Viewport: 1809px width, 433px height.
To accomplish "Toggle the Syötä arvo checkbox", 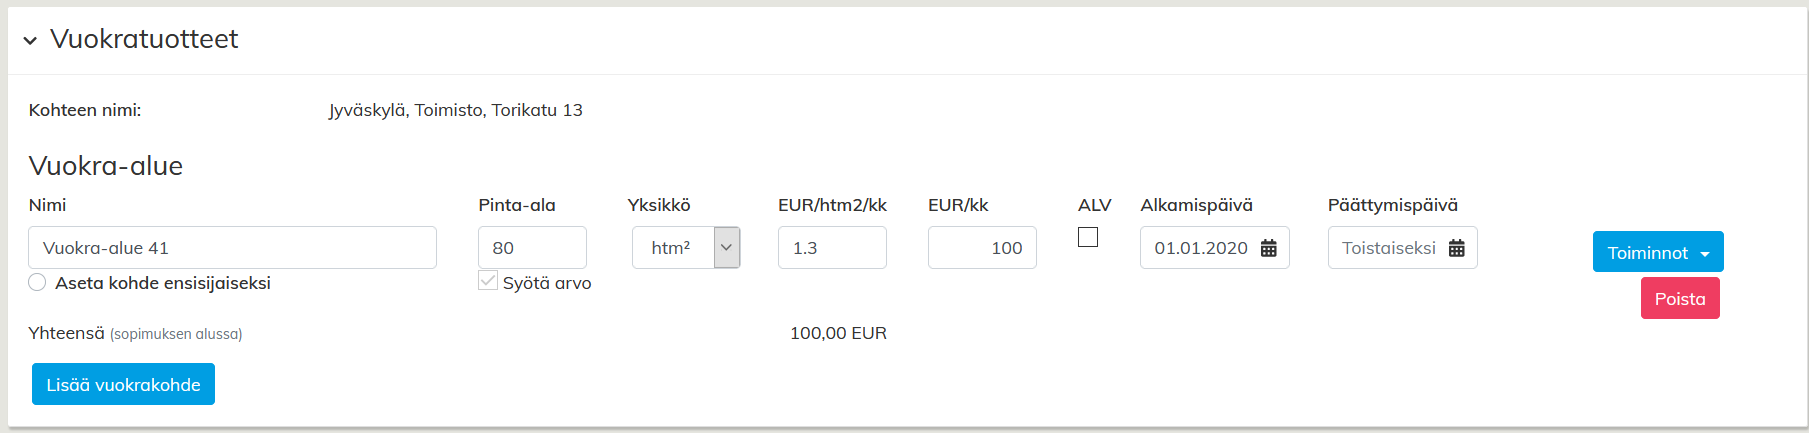I will 488,281.
